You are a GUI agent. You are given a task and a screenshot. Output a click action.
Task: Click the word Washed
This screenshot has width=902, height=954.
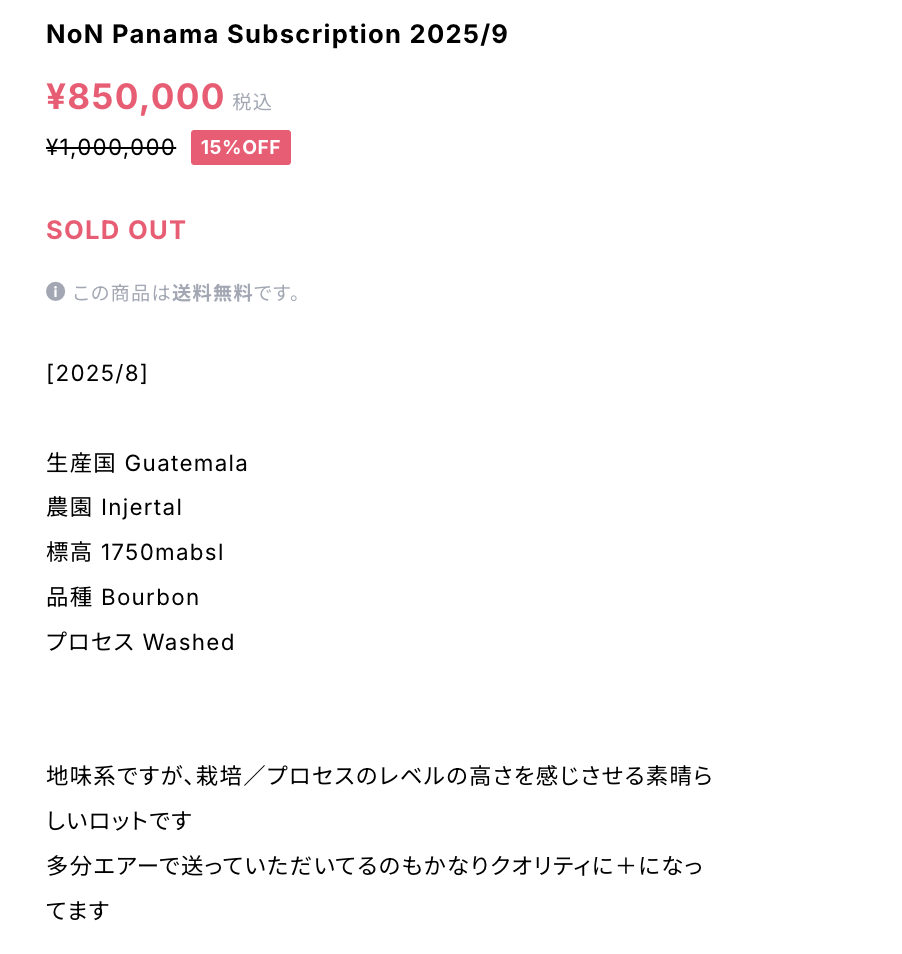(x=189, y=642)
